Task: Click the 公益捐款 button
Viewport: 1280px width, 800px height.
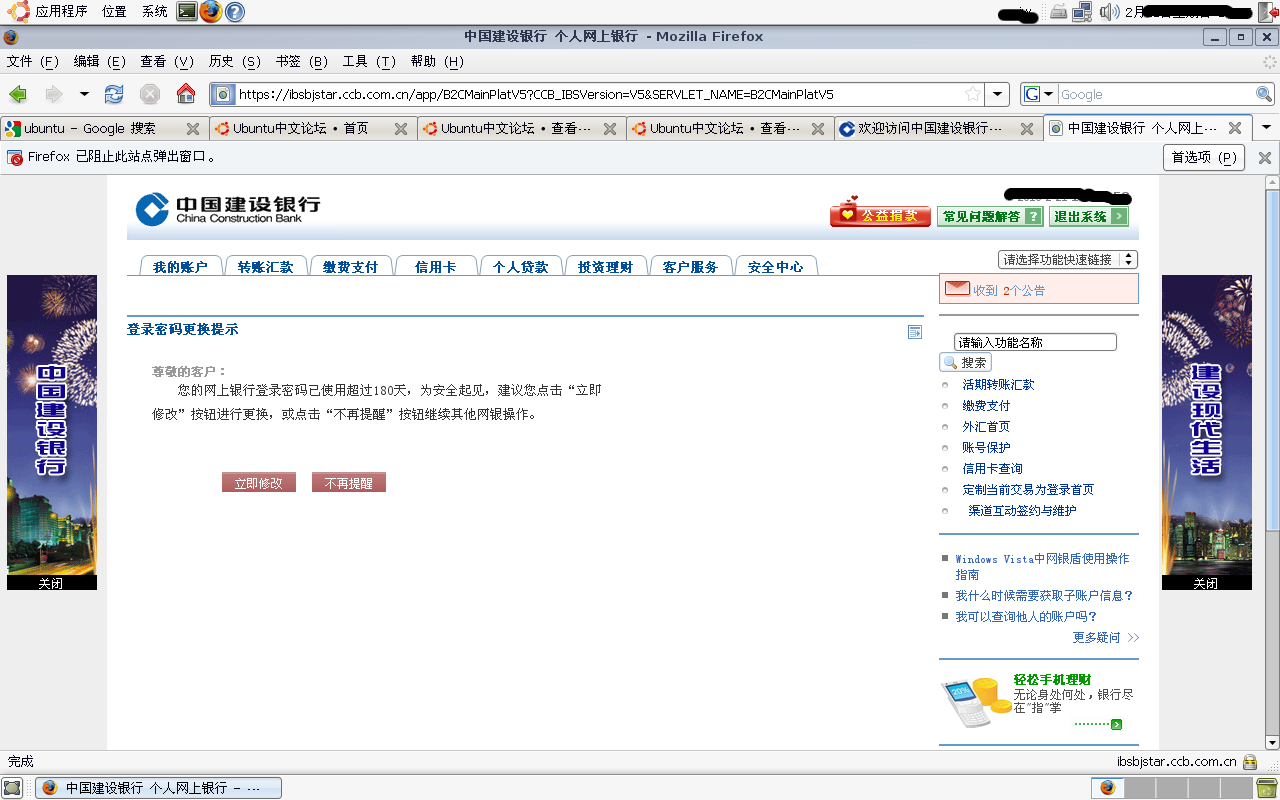Action: tap(880, 215)
